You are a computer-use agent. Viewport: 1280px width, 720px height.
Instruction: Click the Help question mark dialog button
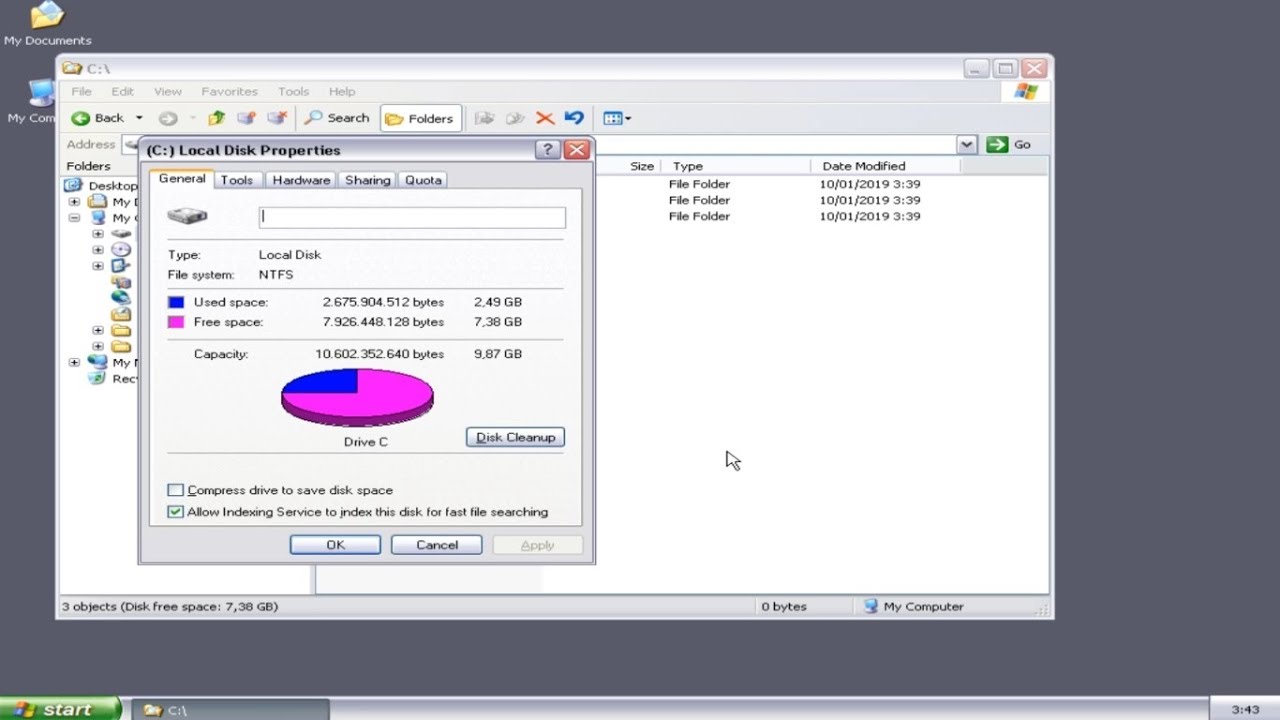coord(548,150)
